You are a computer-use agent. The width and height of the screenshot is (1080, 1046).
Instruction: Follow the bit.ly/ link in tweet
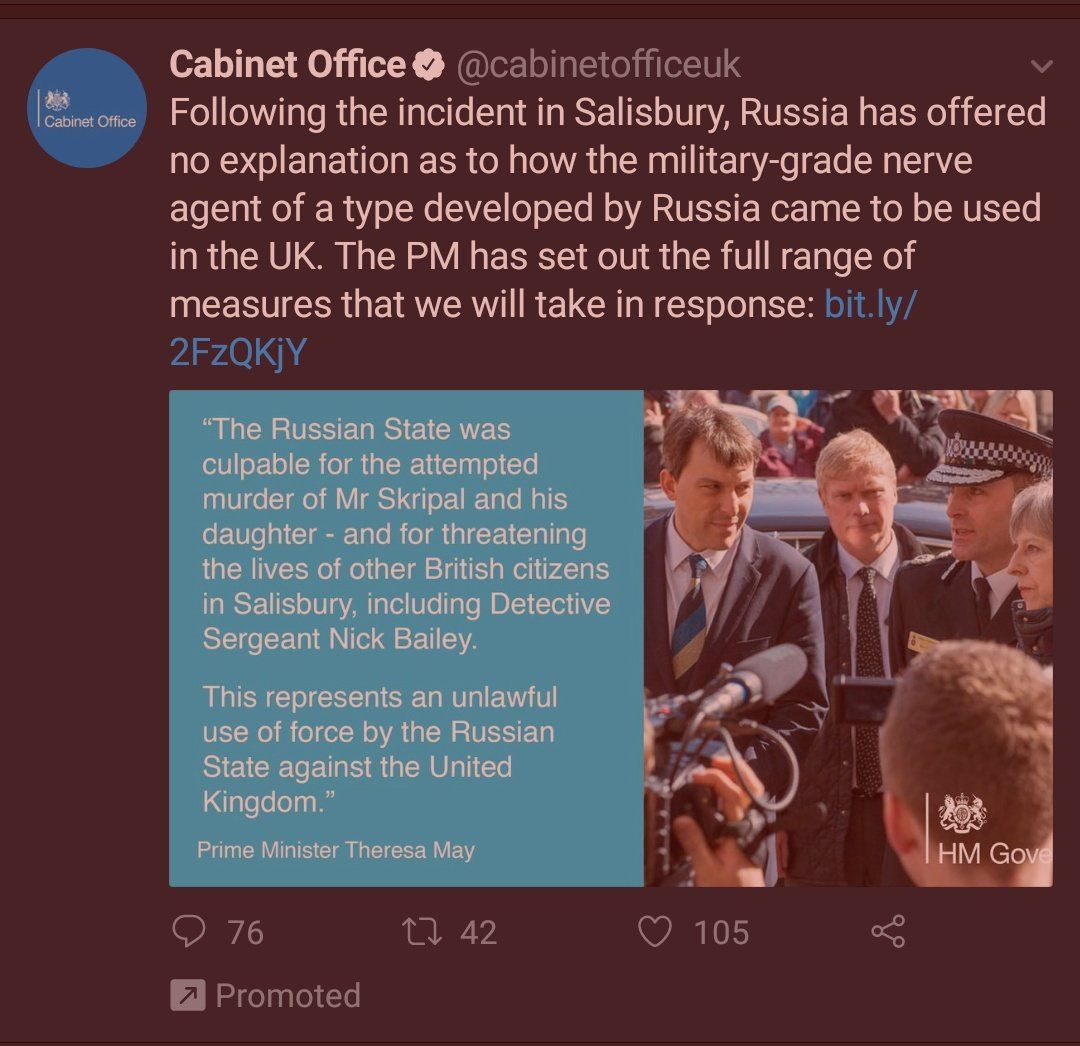coord(871,304)
